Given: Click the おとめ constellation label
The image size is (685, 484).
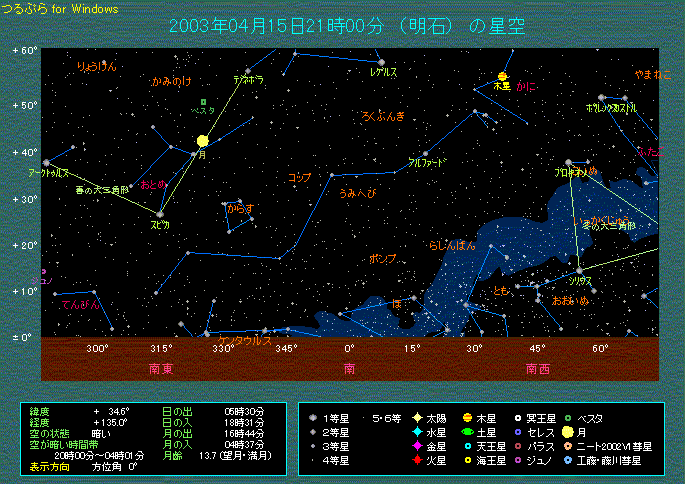Looking at the screenshot, I should click(153, 184).
